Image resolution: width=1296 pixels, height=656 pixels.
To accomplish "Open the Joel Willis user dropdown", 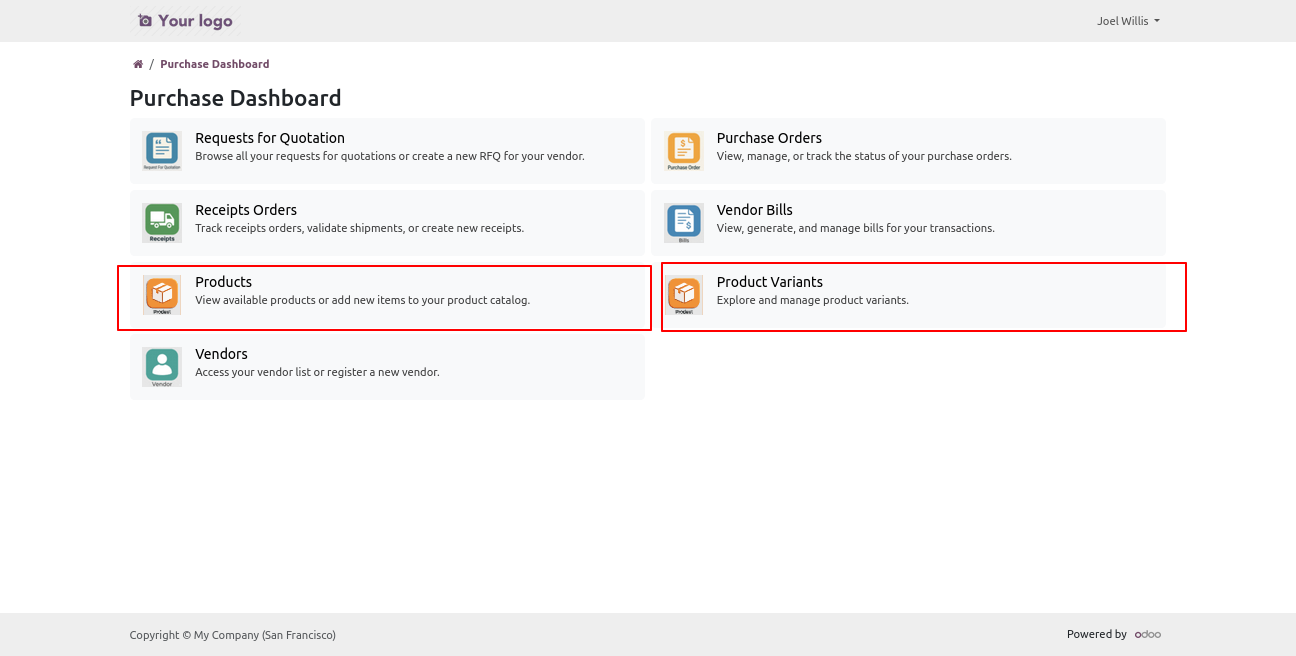I will click(x=1127, y=21).
